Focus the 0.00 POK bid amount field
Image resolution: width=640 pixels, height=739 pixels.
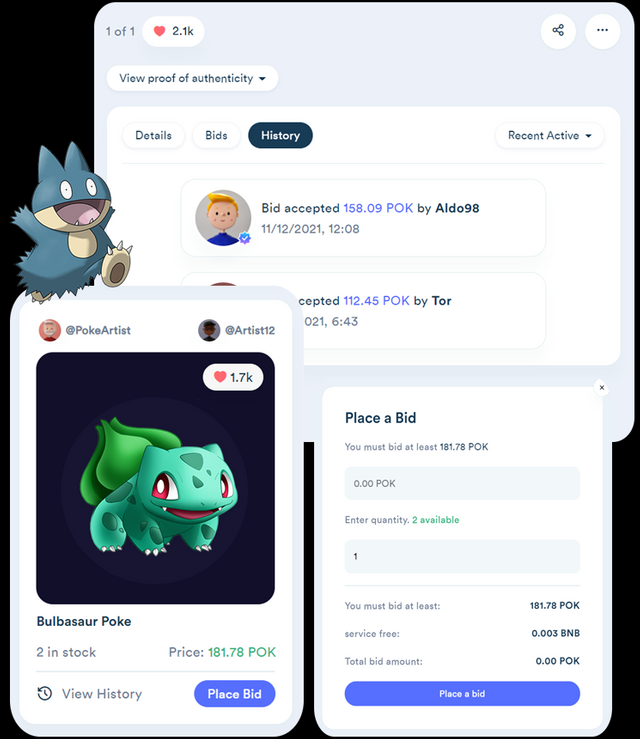[462, 484]
